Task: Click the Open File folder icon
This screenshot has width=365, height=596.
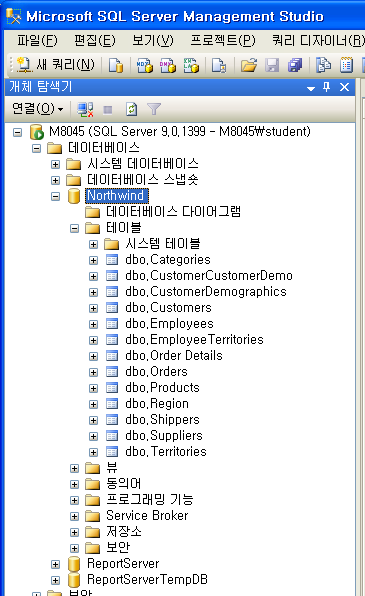Action: (249, 65)
